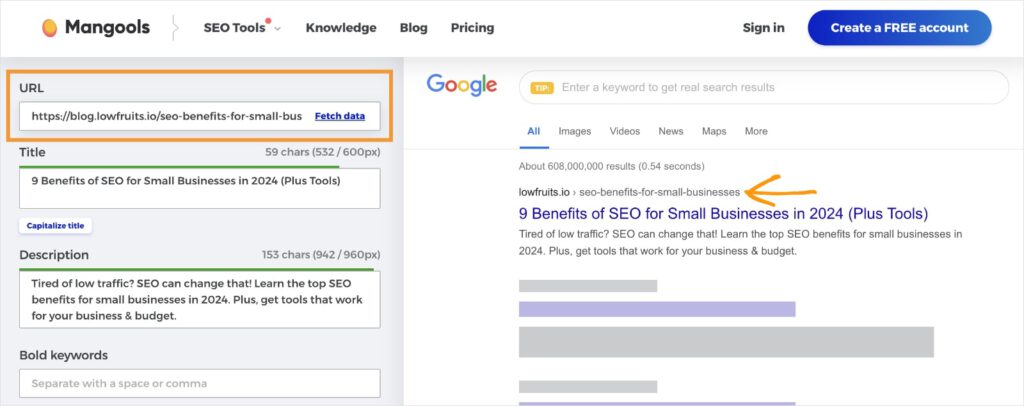Click the red notification dot on SEO Tools
The width and height of the screenshot is (1024, 406).
[268, 21]
